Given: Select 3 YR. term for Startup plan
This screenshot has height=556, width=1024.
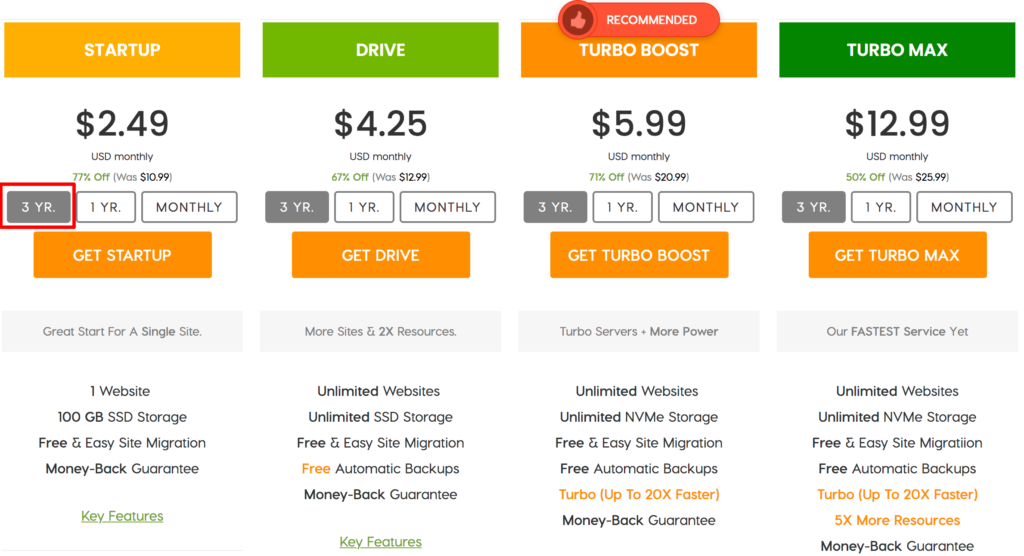Looking at the screenshot, I should click(39, 207).
